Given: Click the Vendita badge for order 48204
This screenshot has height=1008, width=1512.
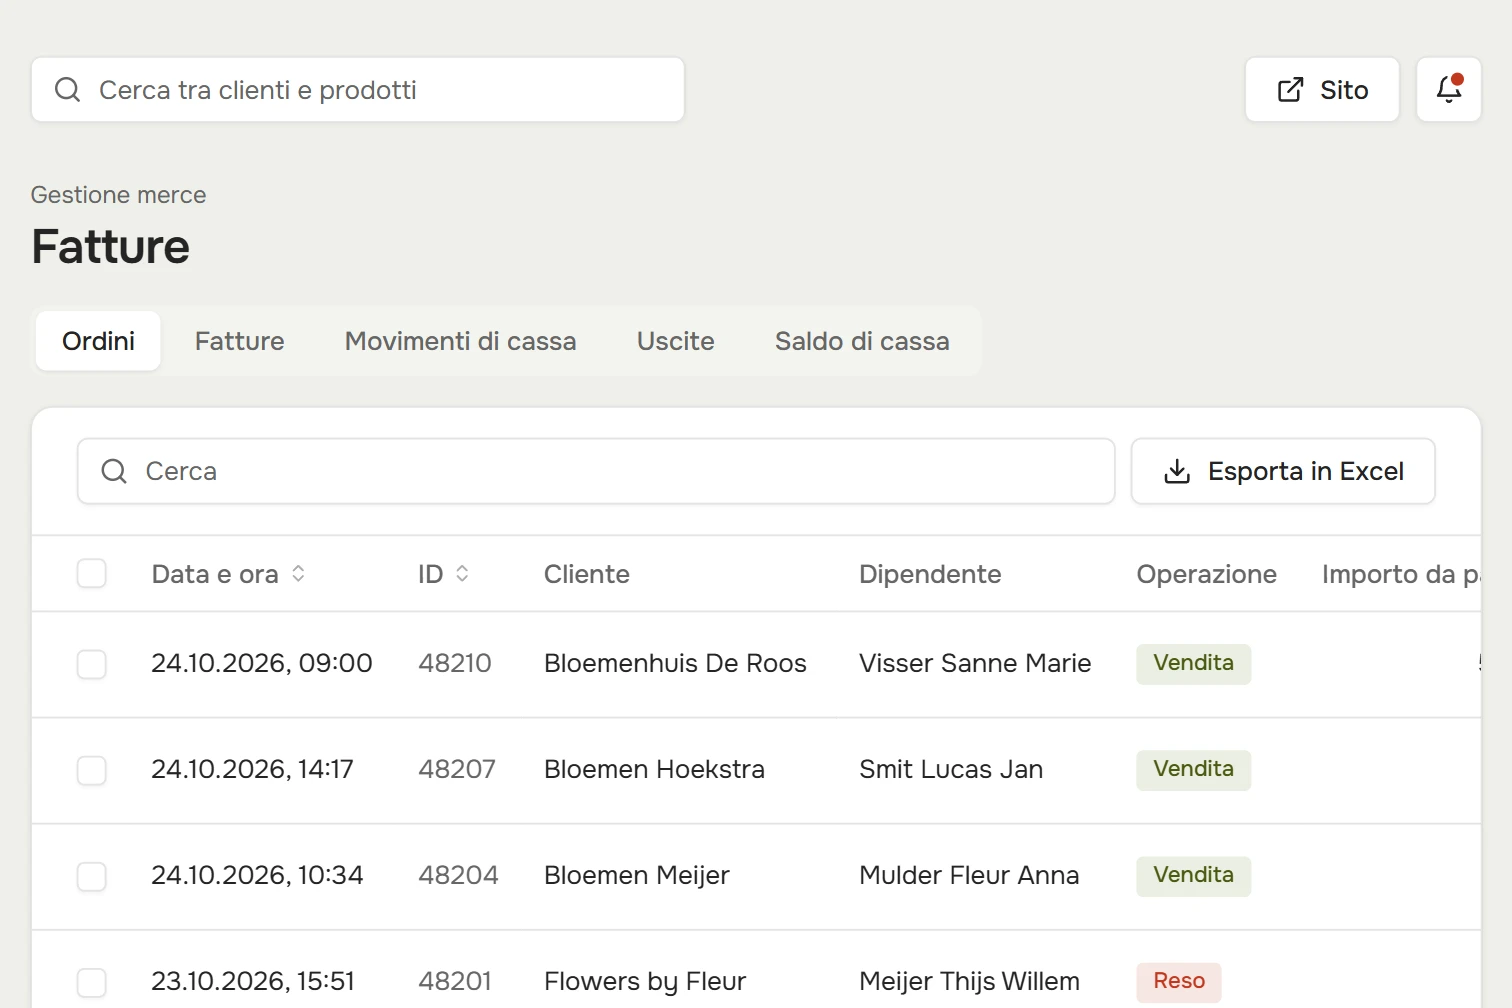Looking at the screenshot, I should 1194,876.
